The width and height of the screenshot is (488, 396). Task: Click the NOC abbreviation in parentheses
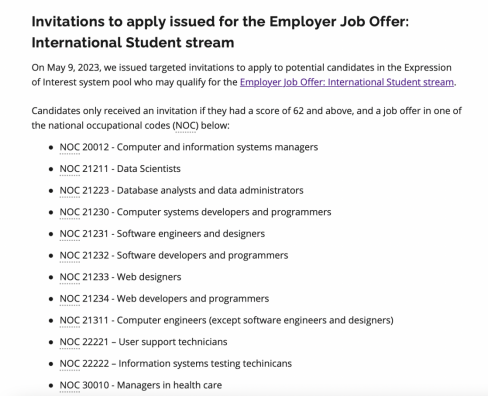[x=186, y=126]
